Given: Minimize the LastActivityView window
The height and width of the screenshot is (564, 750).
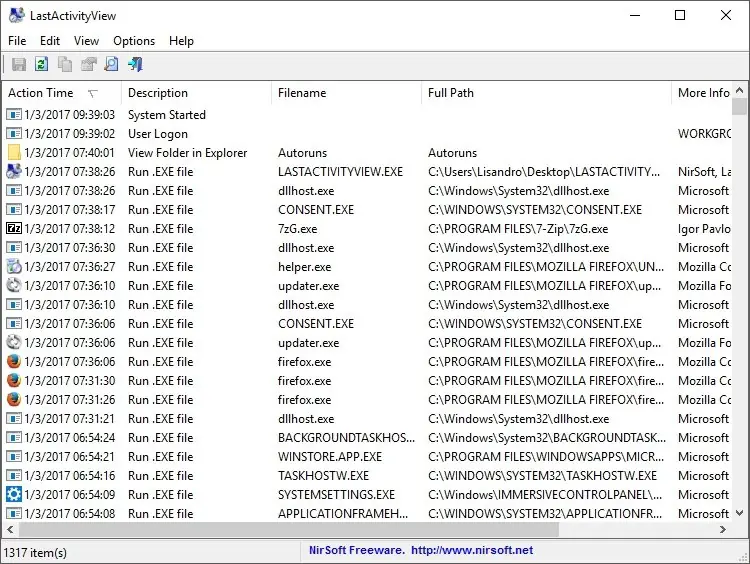Looking at the screenshot, I should pos(635,15).
